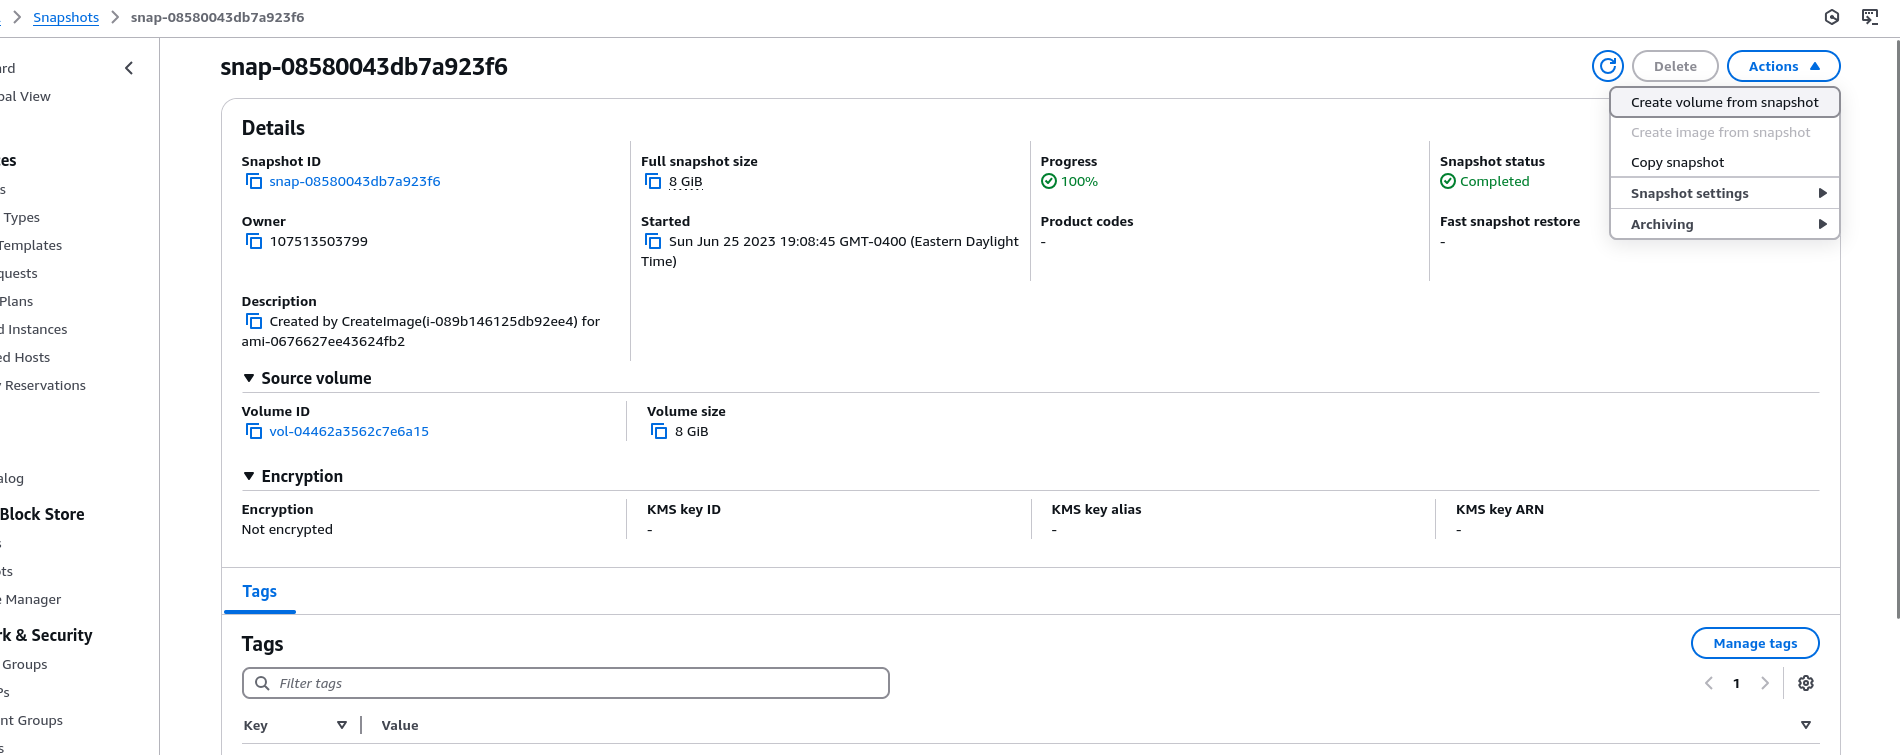Copy the Owner account number
The image size is (1900, 755).
click(x=254, y=241)
